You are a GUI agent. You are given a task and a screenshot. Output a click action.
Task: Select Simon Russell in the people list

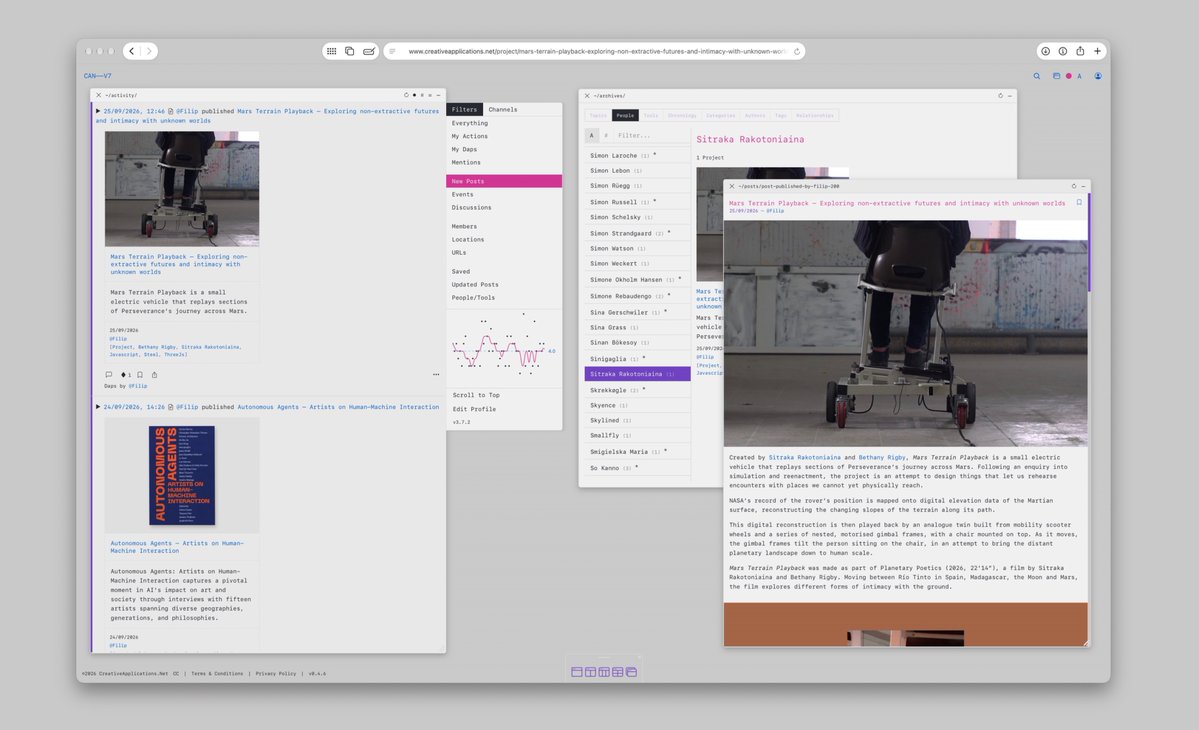(x=638, y=202)
